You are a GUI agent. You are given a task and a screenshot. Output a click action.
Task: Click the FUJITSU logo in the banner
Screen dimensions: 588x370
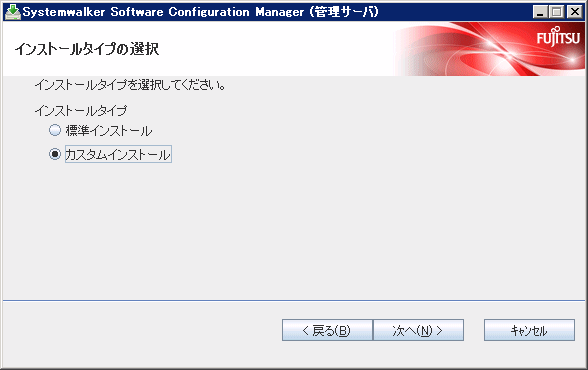tap(558, 37)
